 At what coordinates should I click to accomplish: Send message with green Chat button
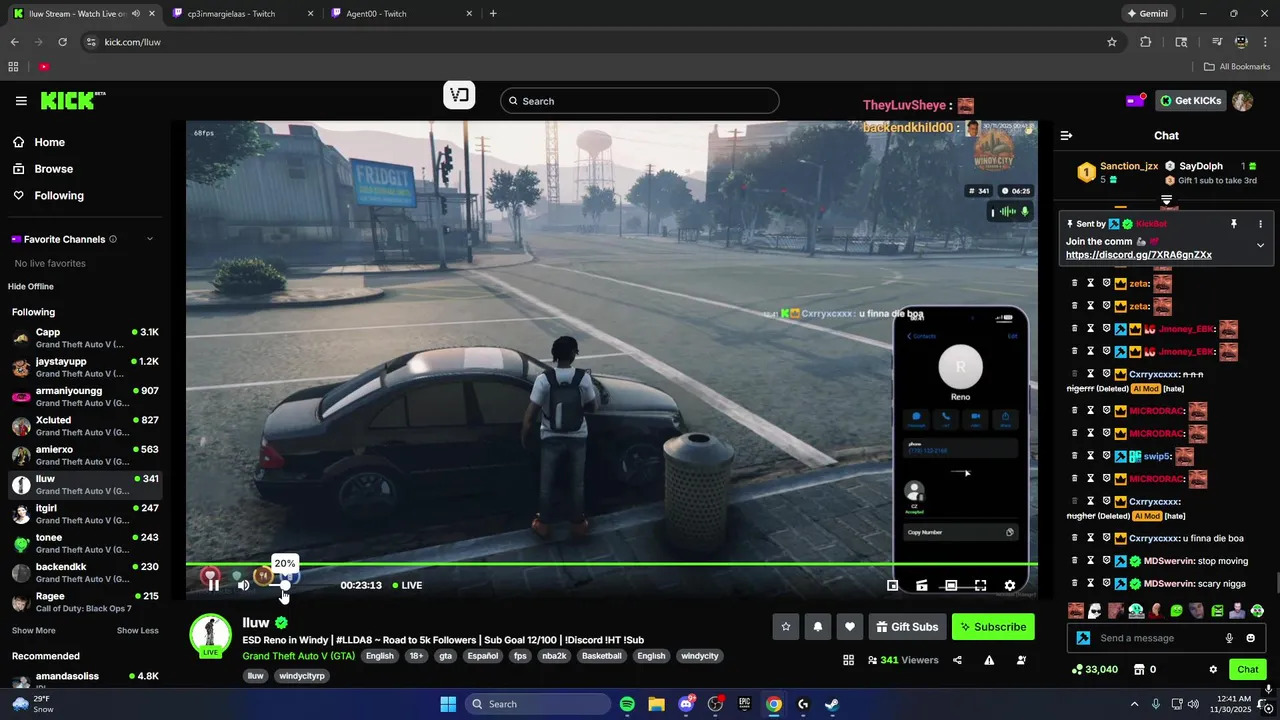[1248, 669]
